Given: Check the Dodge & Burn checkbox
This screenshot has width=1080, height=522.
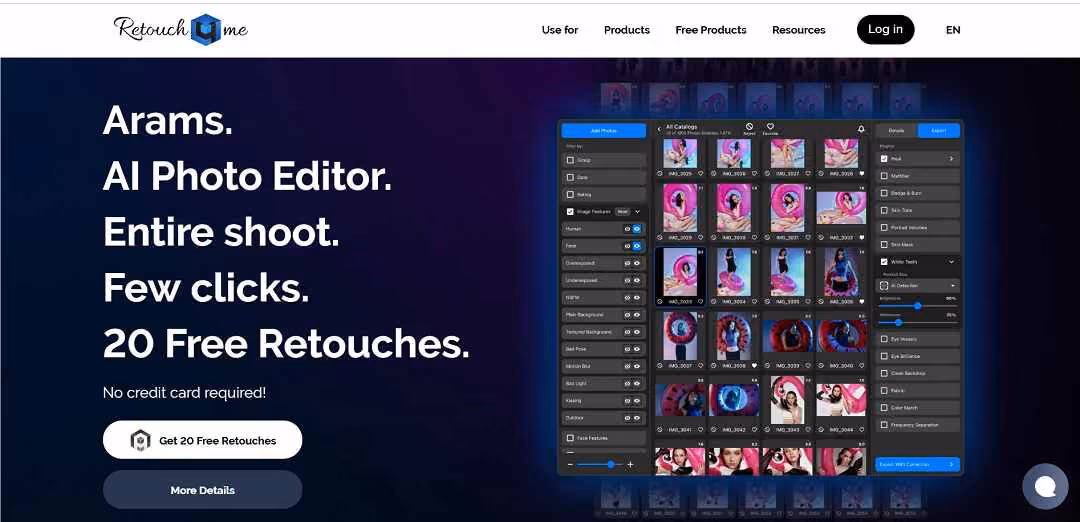Looking at the screenshot, I should [884, 193].
